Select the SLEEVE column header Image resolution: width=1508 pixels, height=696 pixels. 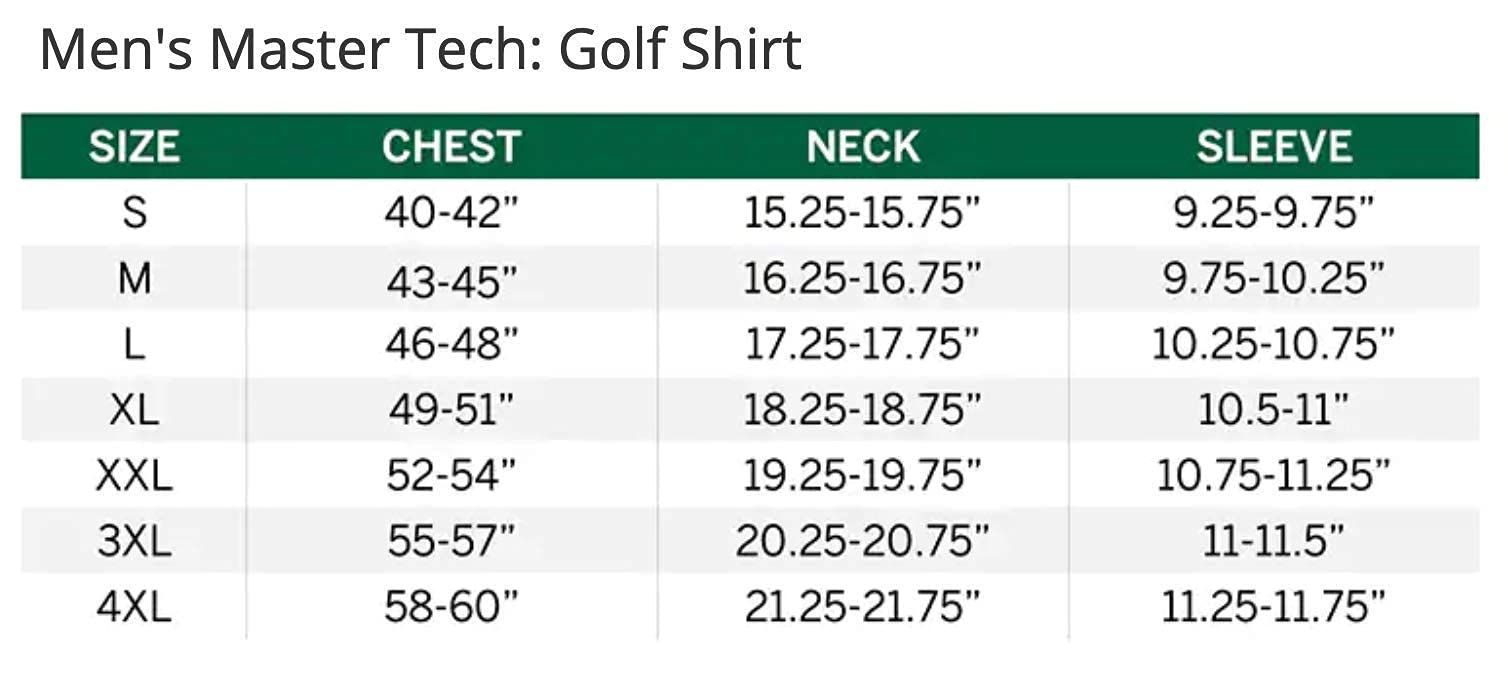(x=1274, y=147)
